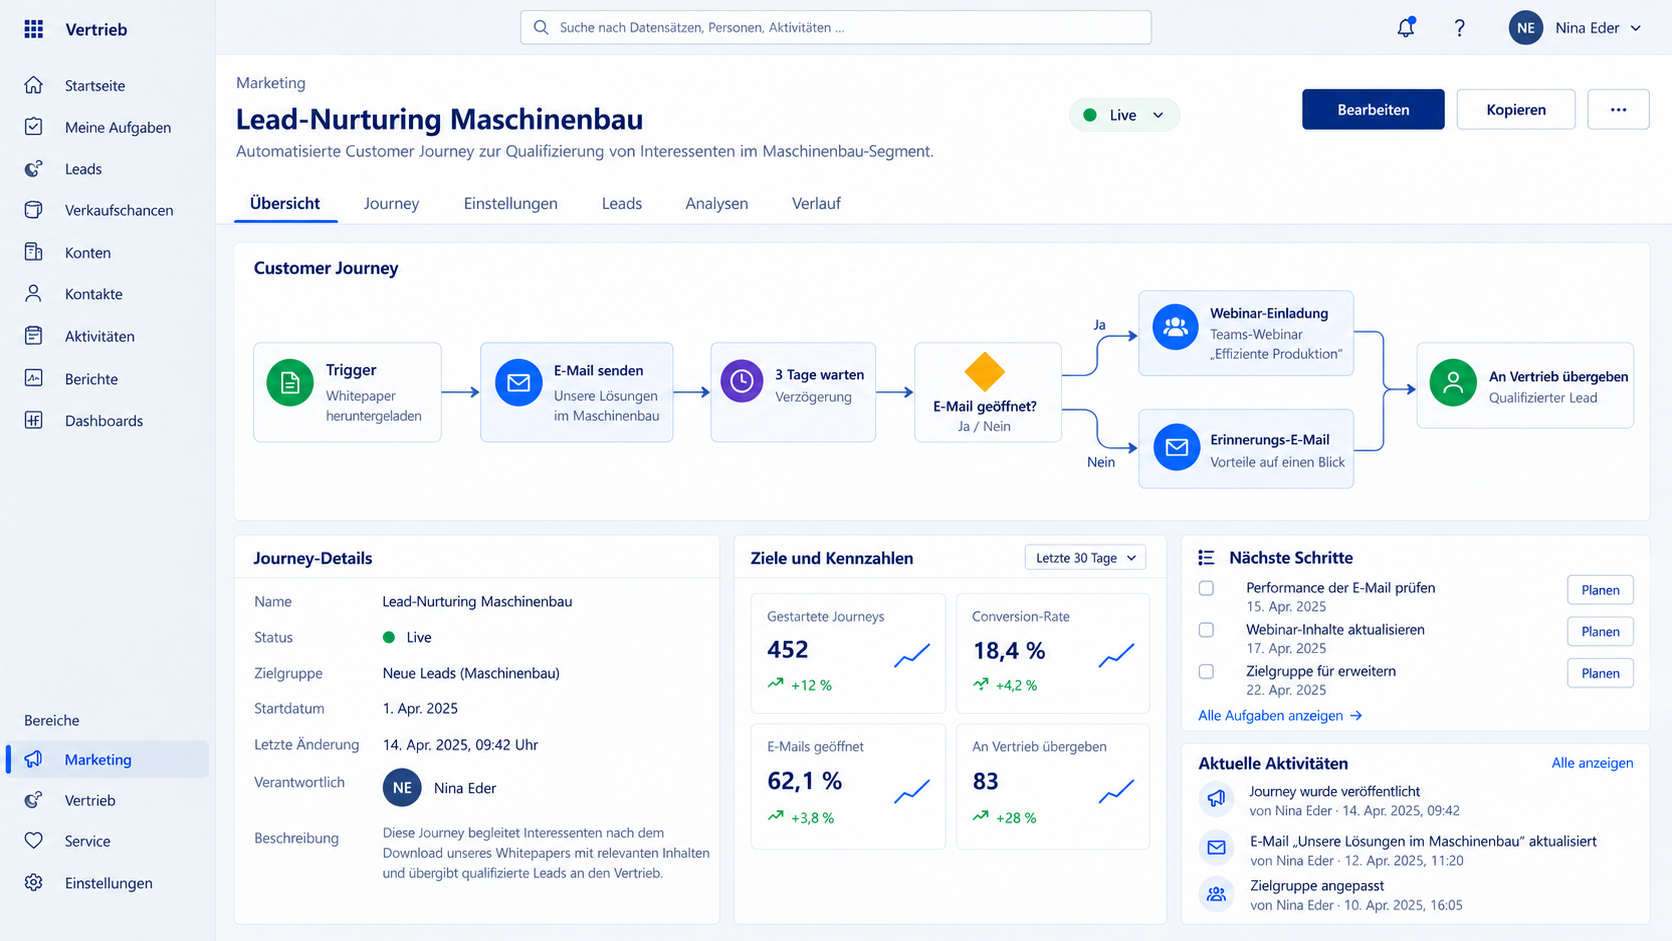The image size is (1672, 941).
Task: Switch to the Verlauf tab
Action: pos(816,203)
